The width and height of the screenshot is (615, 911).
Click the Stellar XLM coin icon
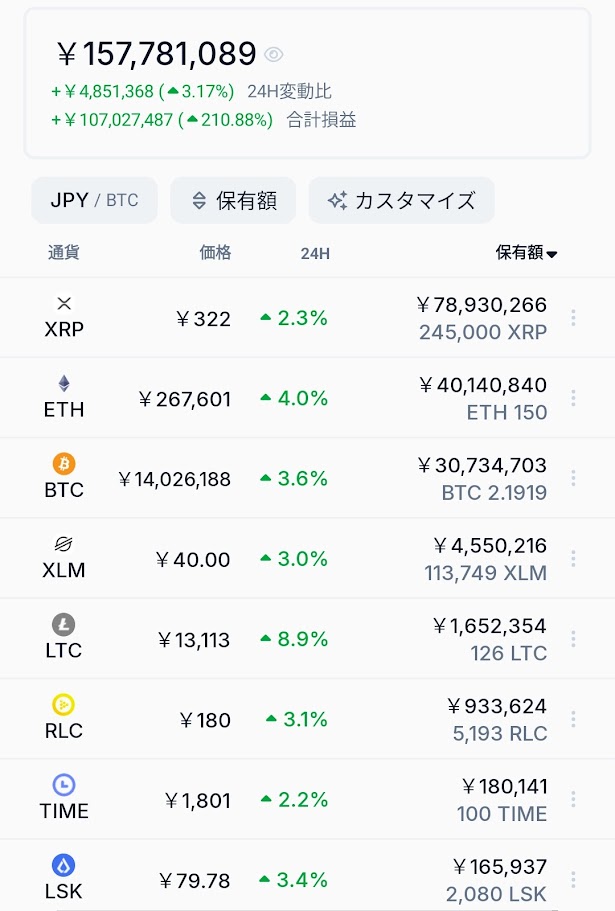pyautogui.click(x=64, y=544)
